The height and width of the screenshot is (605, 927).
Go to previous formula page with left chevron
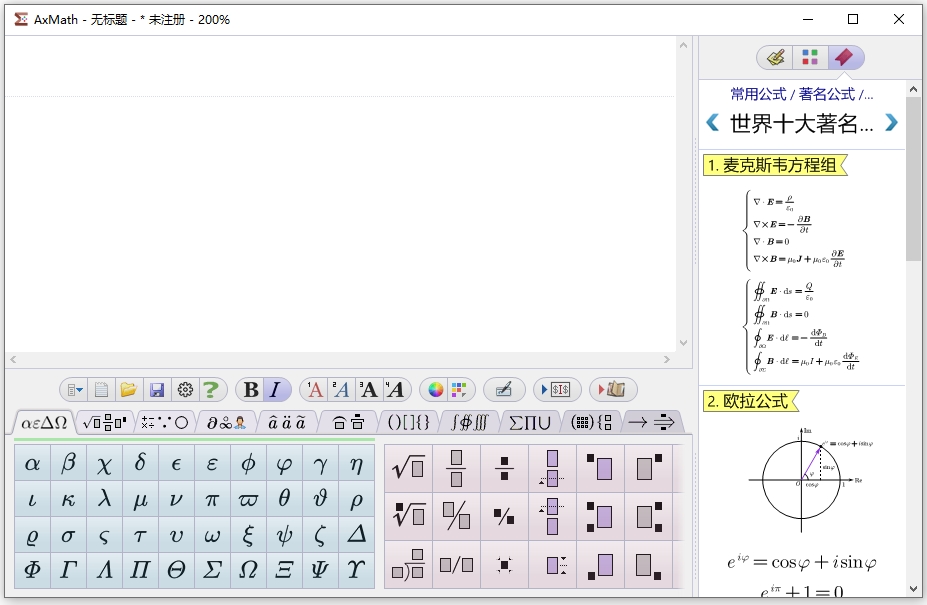(x=712, y=123)
